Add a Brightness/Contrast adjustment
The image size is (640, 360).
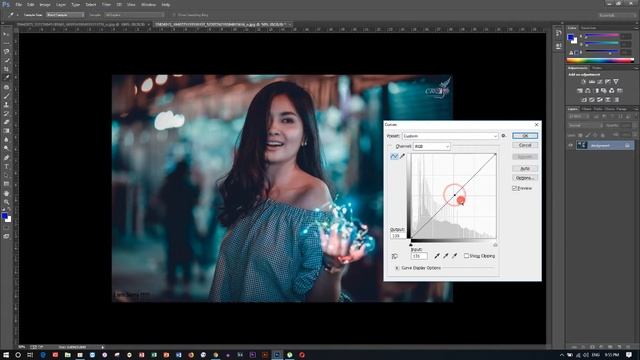(583, 82)
